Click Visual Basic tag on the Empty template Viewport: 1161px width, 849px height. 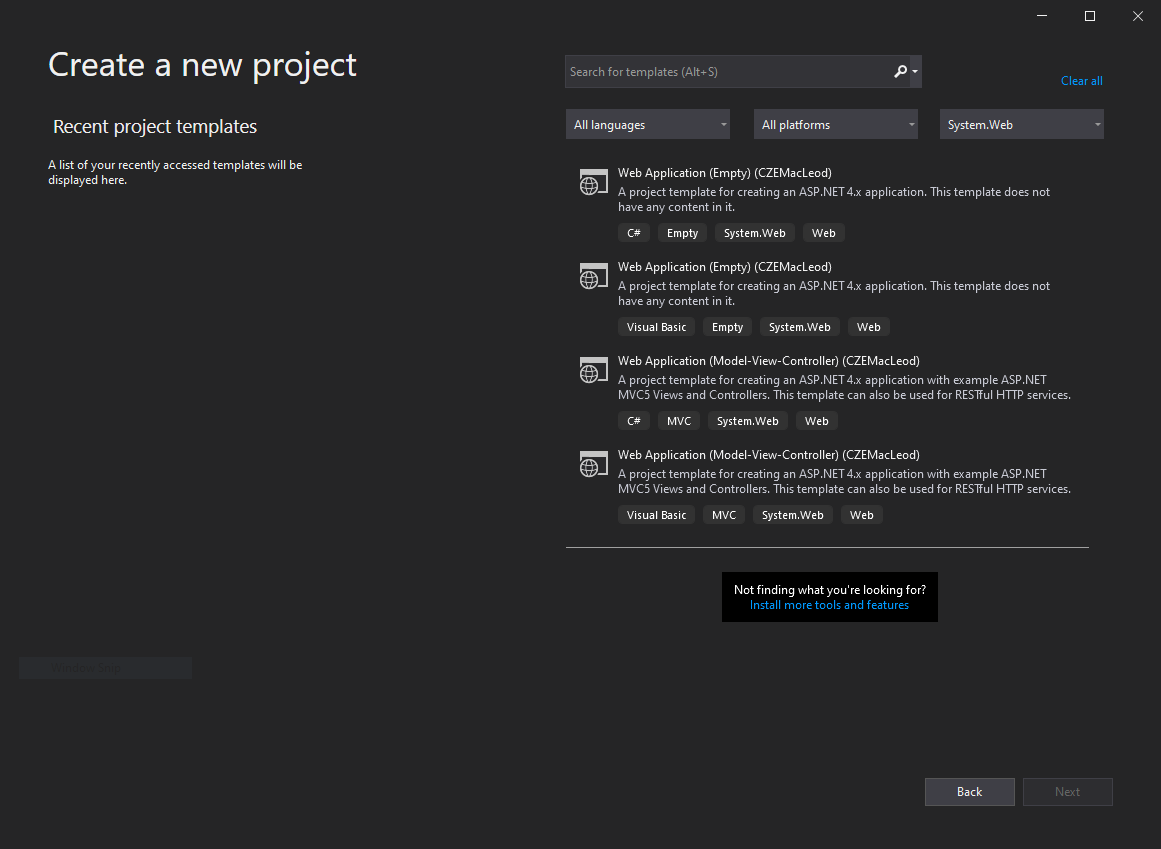pyautogui.click(x=656, y=327)
